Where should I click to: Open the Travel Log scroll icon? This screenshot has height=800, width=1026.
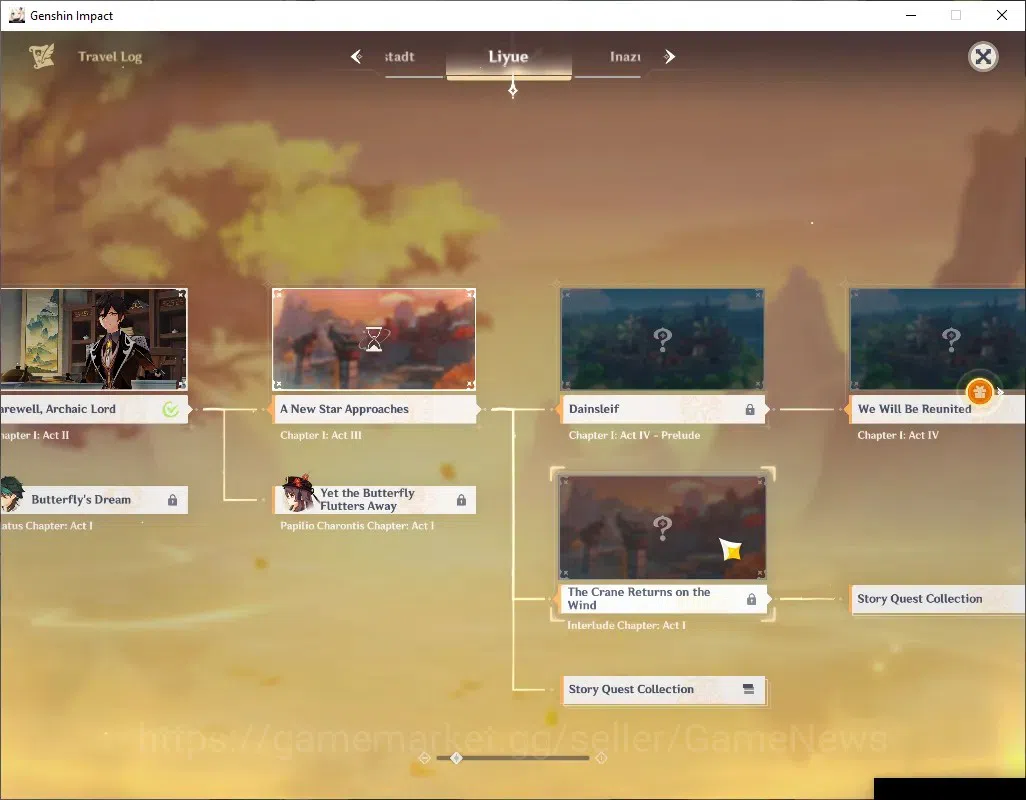coord(41,57)
